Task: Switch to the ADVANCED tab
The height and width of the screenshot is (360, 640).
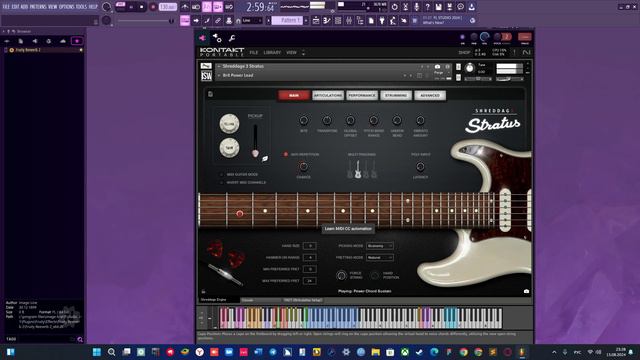Action: (430, 96)
